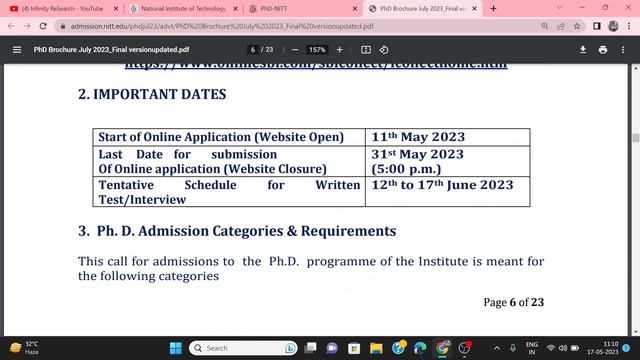The height and width of the screenshot is (360, 640).
Task: Open the Teams chat taskbar icon
Action: 332,348
